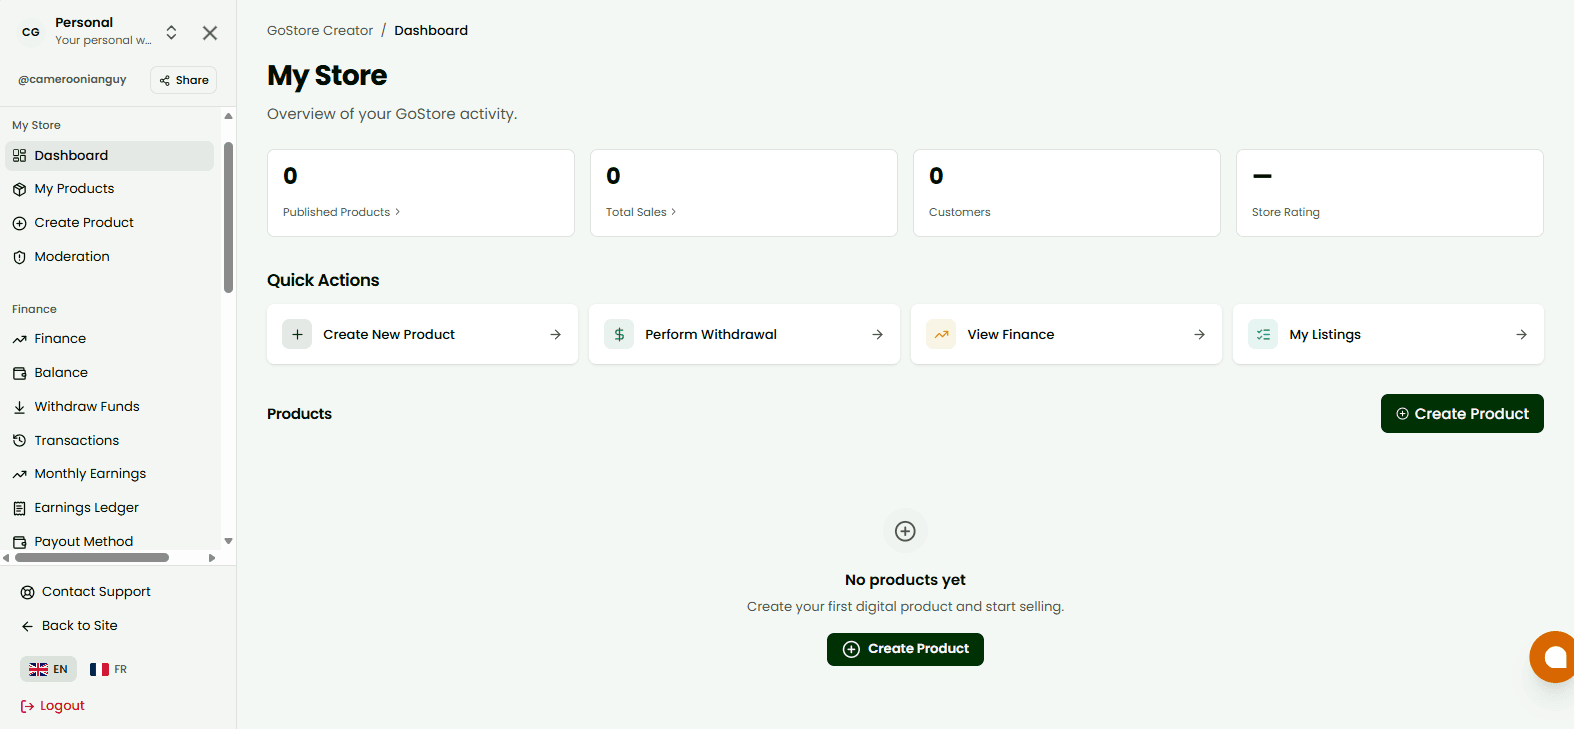The width and height of the screenshot is (1575, 729).
Task: Go Back to Site
Action: coord(70,626)
